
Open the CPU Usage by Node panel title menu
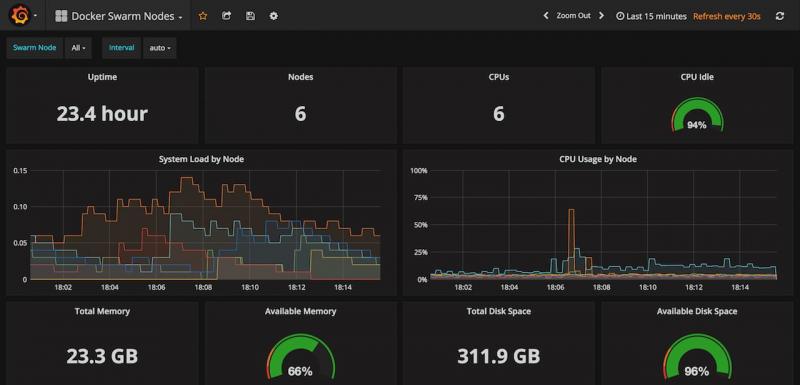point(597,159)
